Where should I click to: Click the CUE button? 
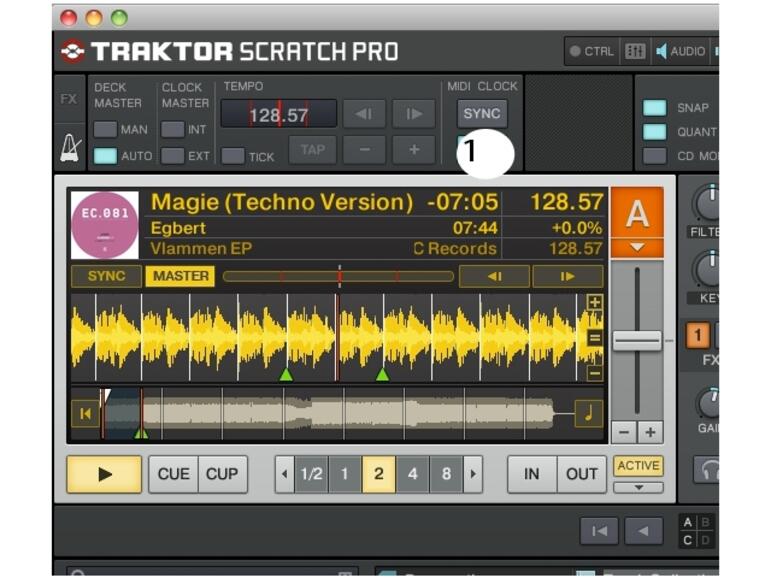(x=173, y=474)
